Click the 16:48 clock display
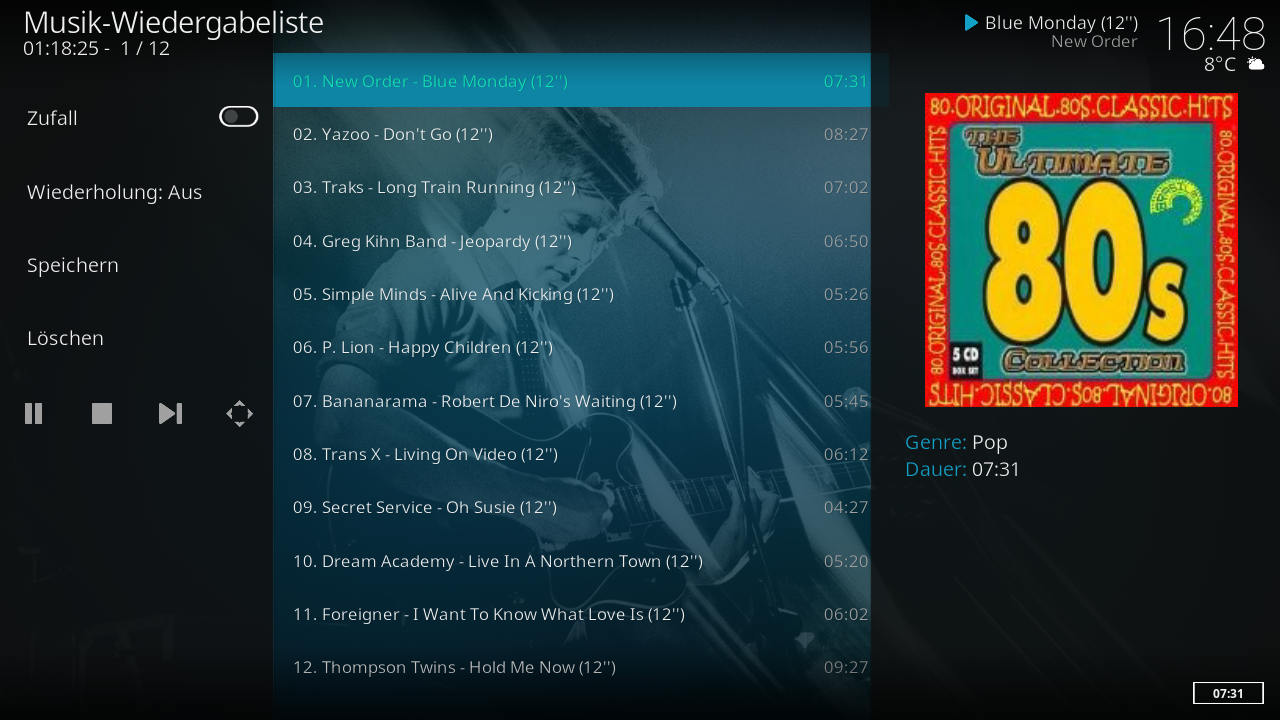 [1211, 33]
